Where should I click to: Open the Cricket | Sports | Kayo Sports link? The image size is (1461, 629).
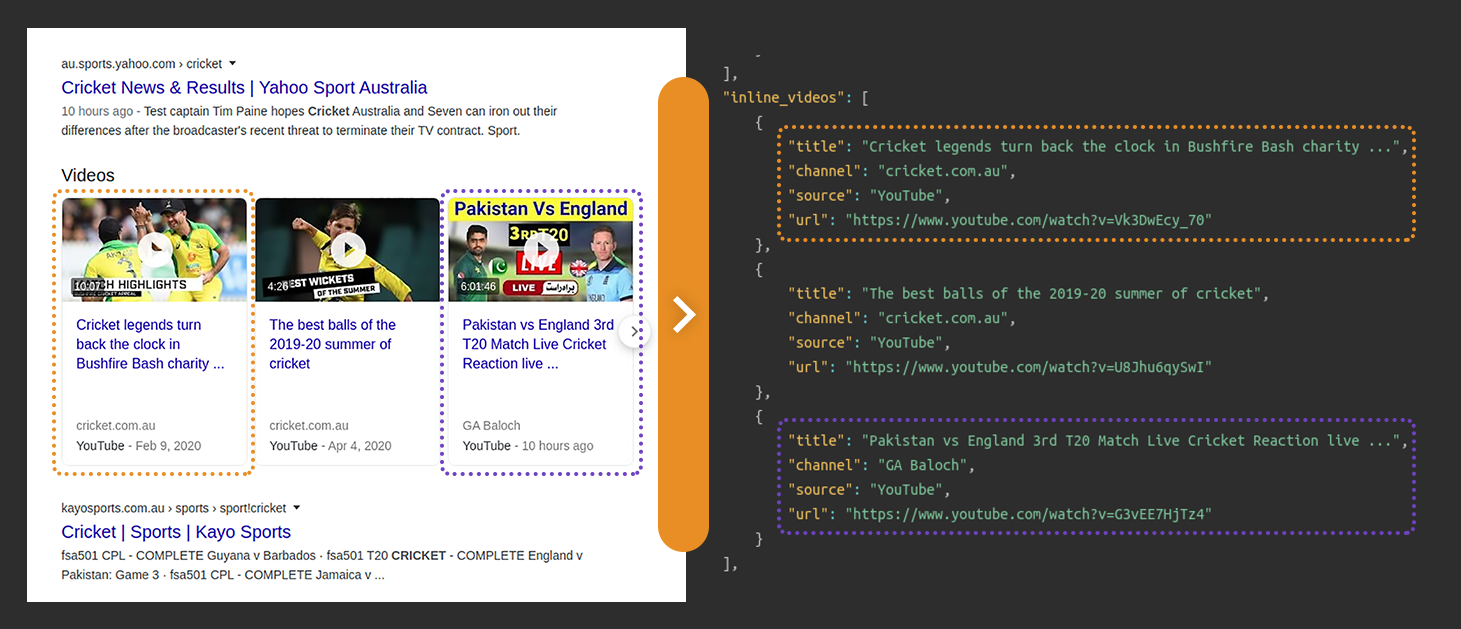176,531
